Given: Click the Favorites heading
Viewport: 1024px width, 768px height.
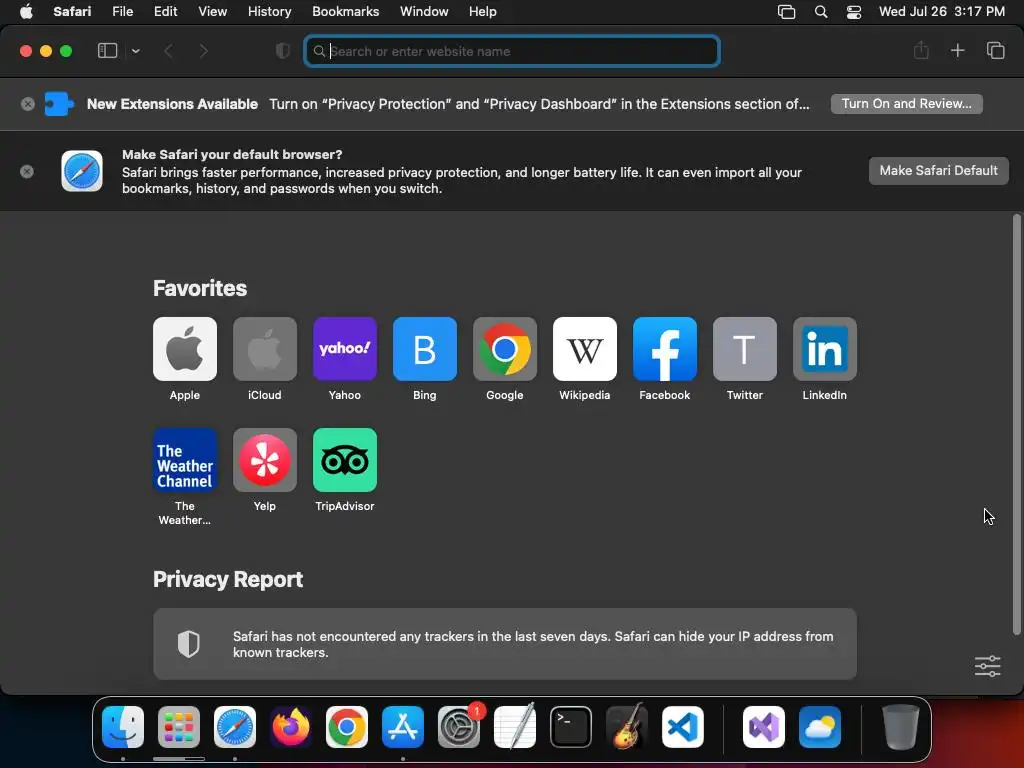Looking at the screenshot, I should point(200,288).
